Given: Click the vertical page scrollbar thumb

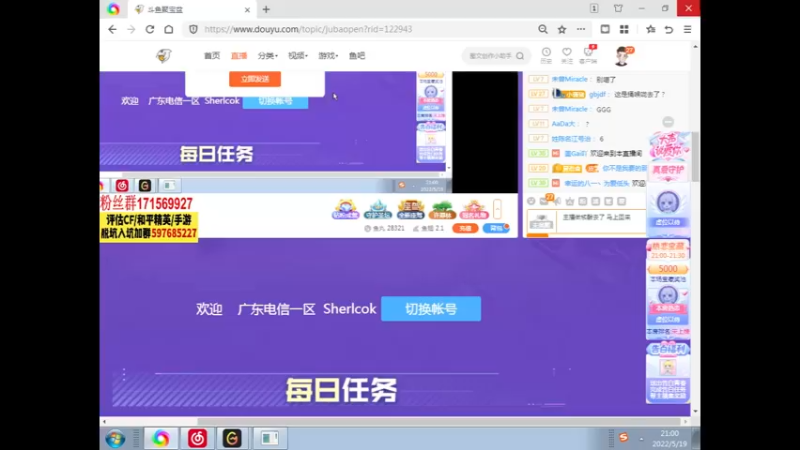Looking at the screenshot, I should 695,156.
